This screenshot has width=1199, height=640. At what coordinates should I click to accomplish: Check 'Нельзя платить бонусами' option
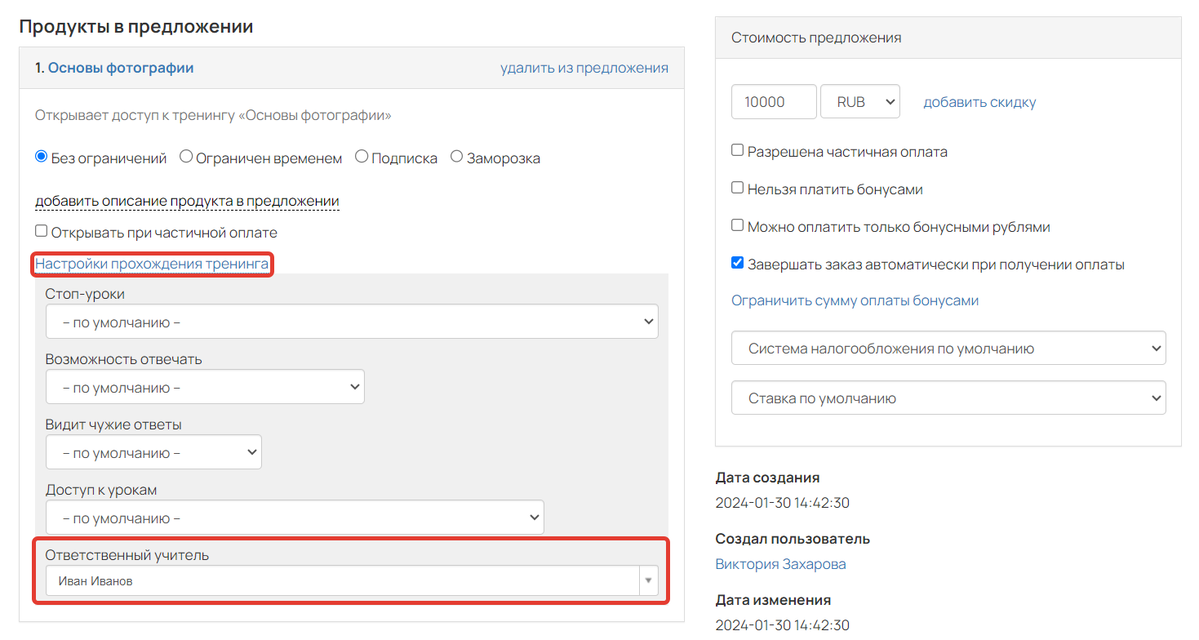pyautogui.click(x=737, y=188)
